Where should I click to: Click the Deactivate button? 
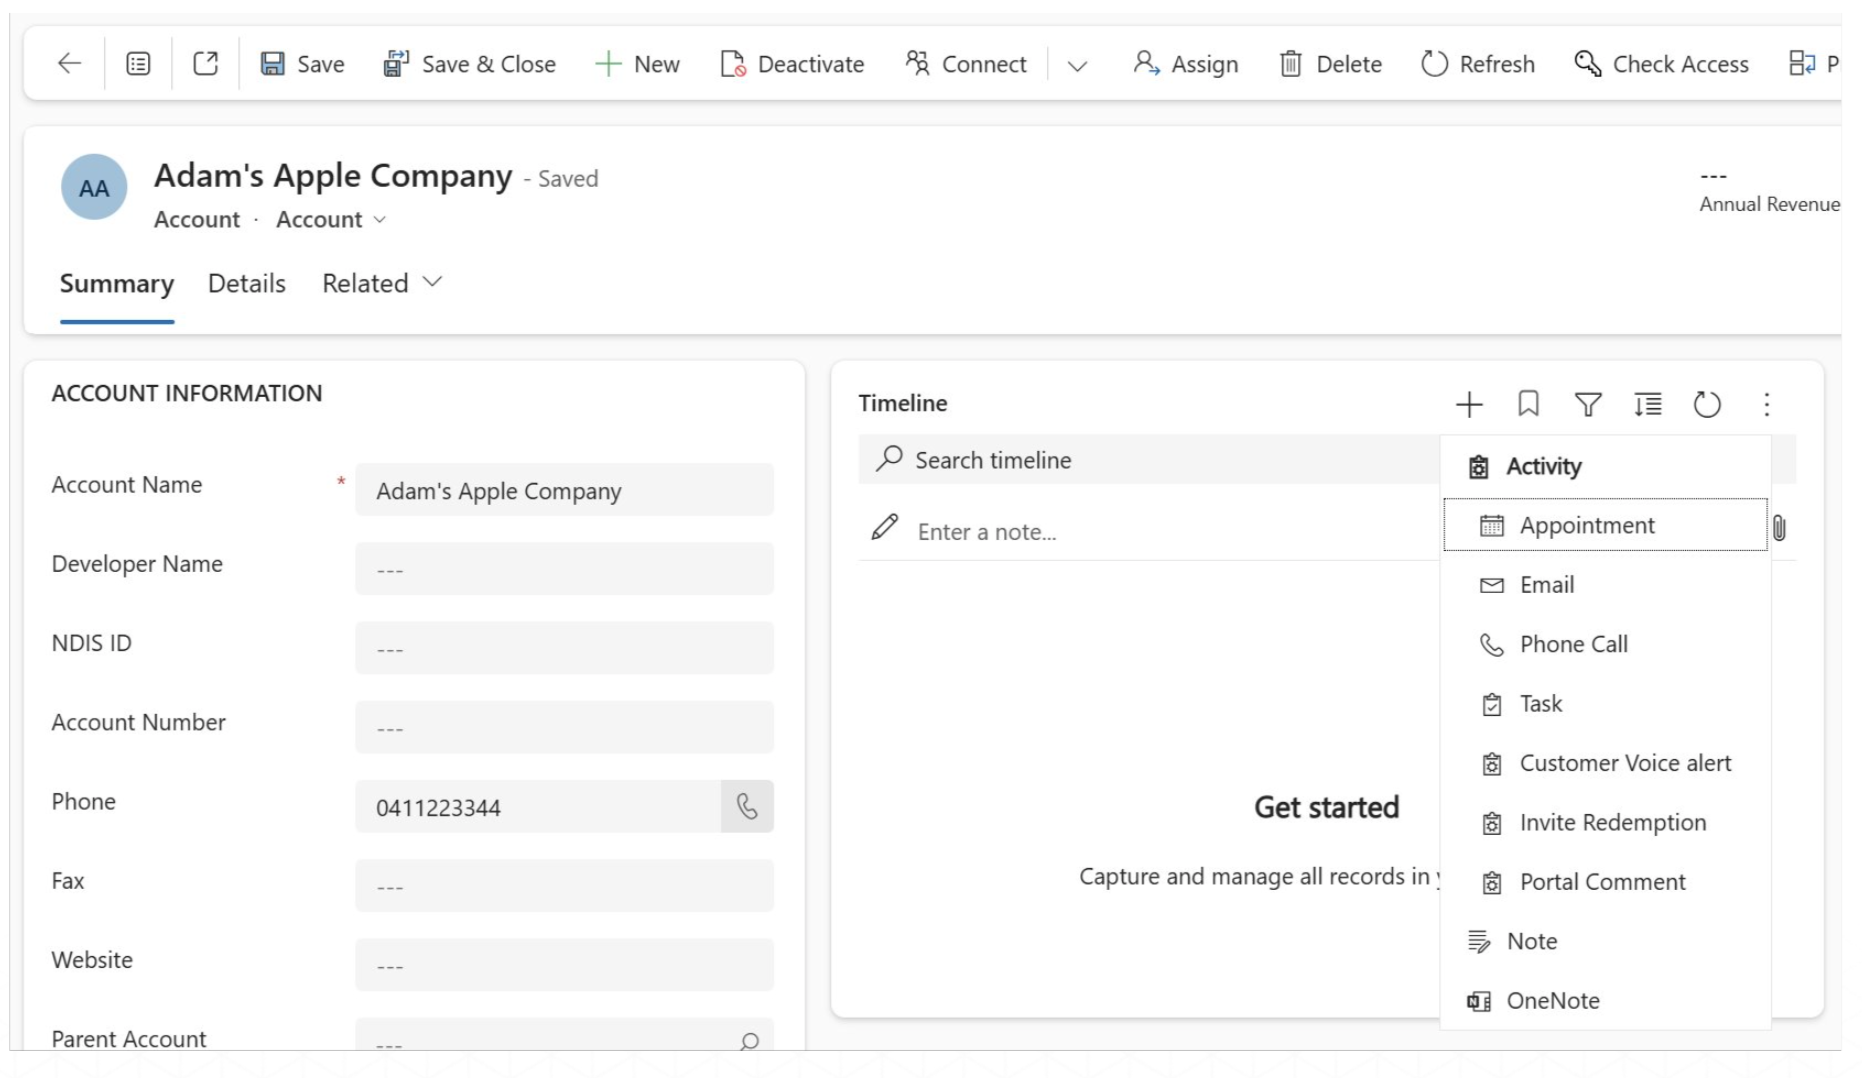pyautogui.click(x=792, y=64)
